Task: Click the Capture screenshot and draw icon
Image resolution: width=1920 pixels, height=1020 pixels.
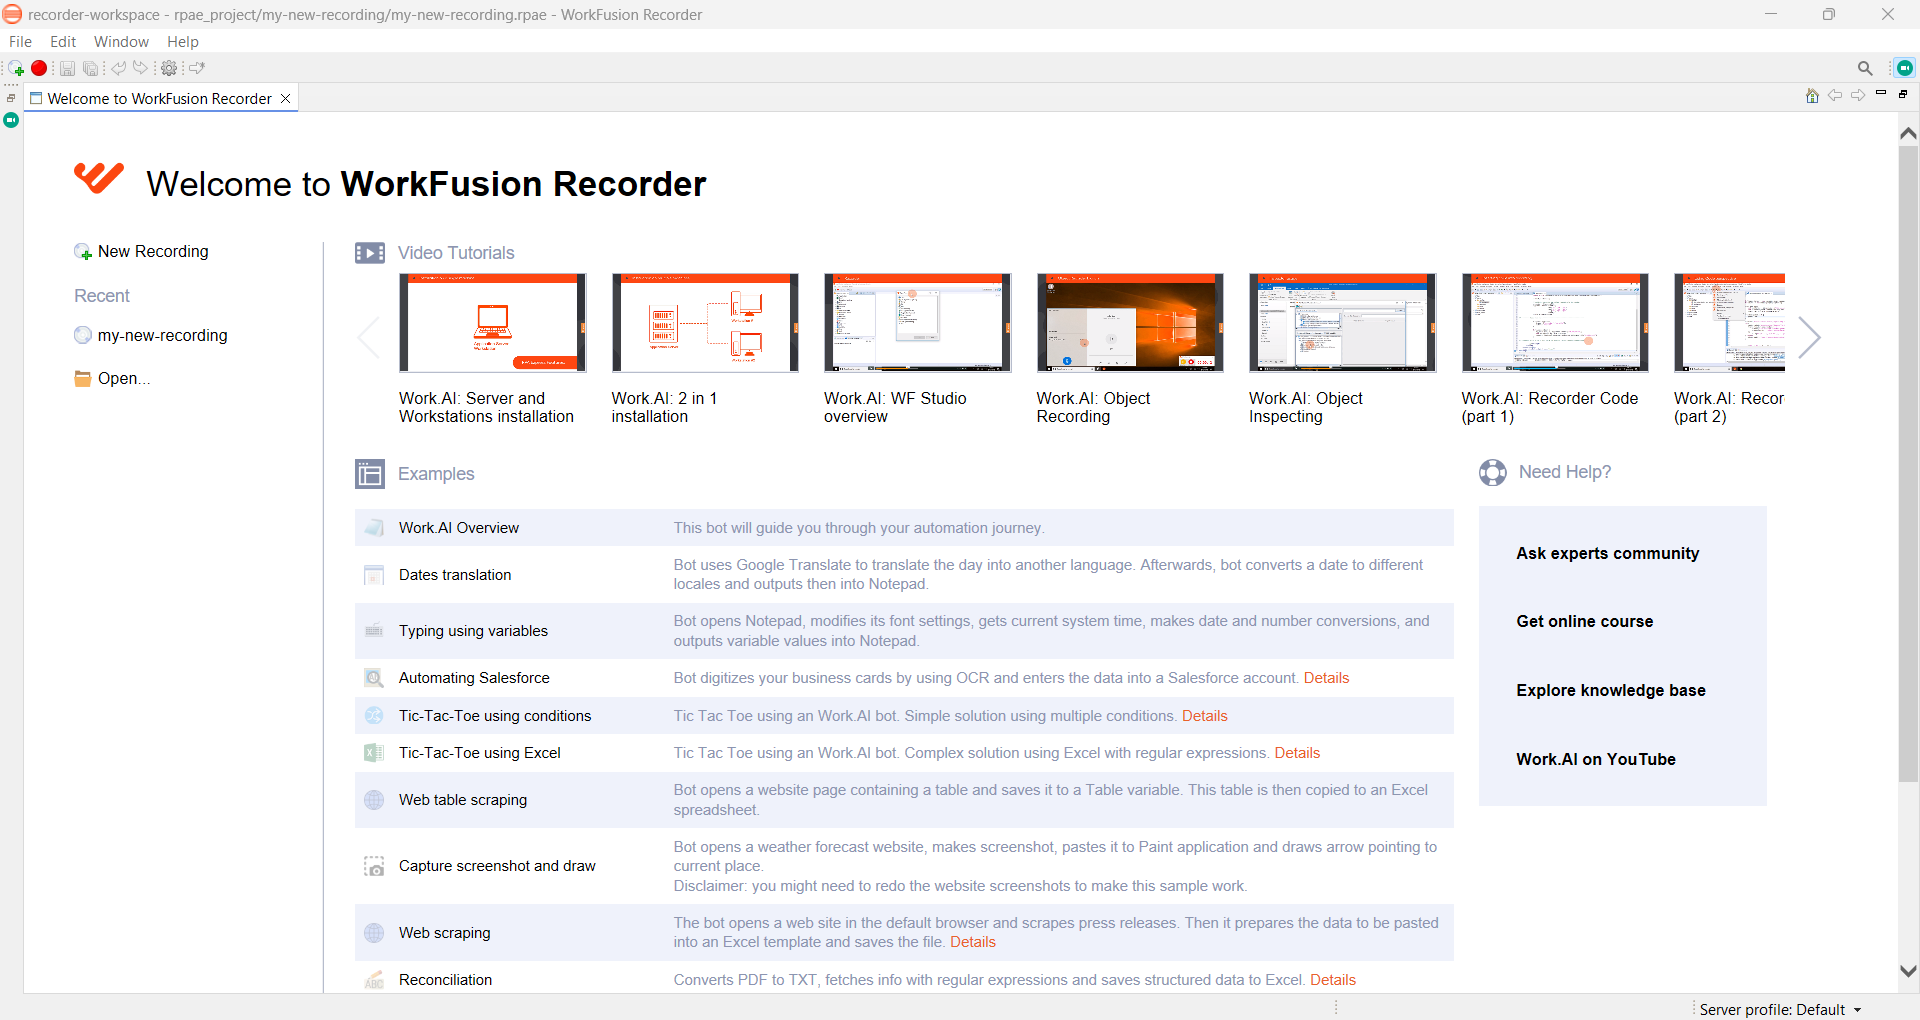Action: pyautogui.click(x=374, y=866)
